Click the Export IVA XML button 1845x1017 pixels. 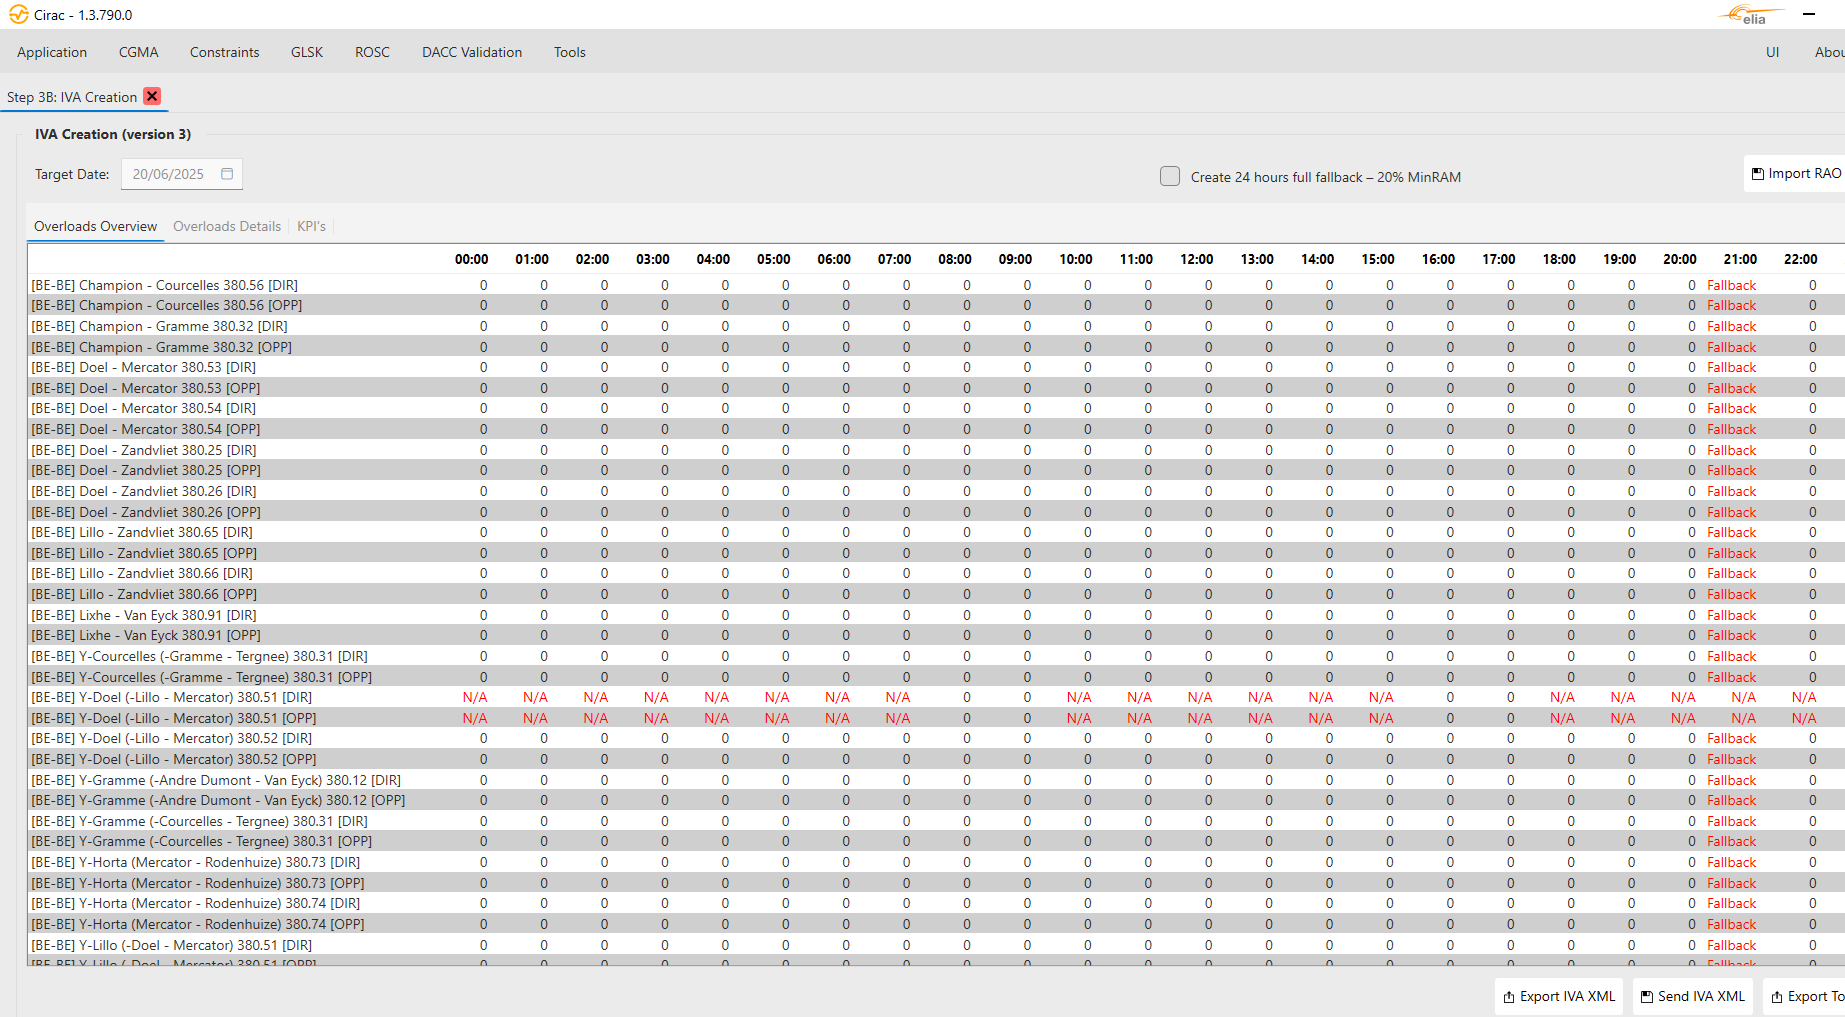[1558, 996]
